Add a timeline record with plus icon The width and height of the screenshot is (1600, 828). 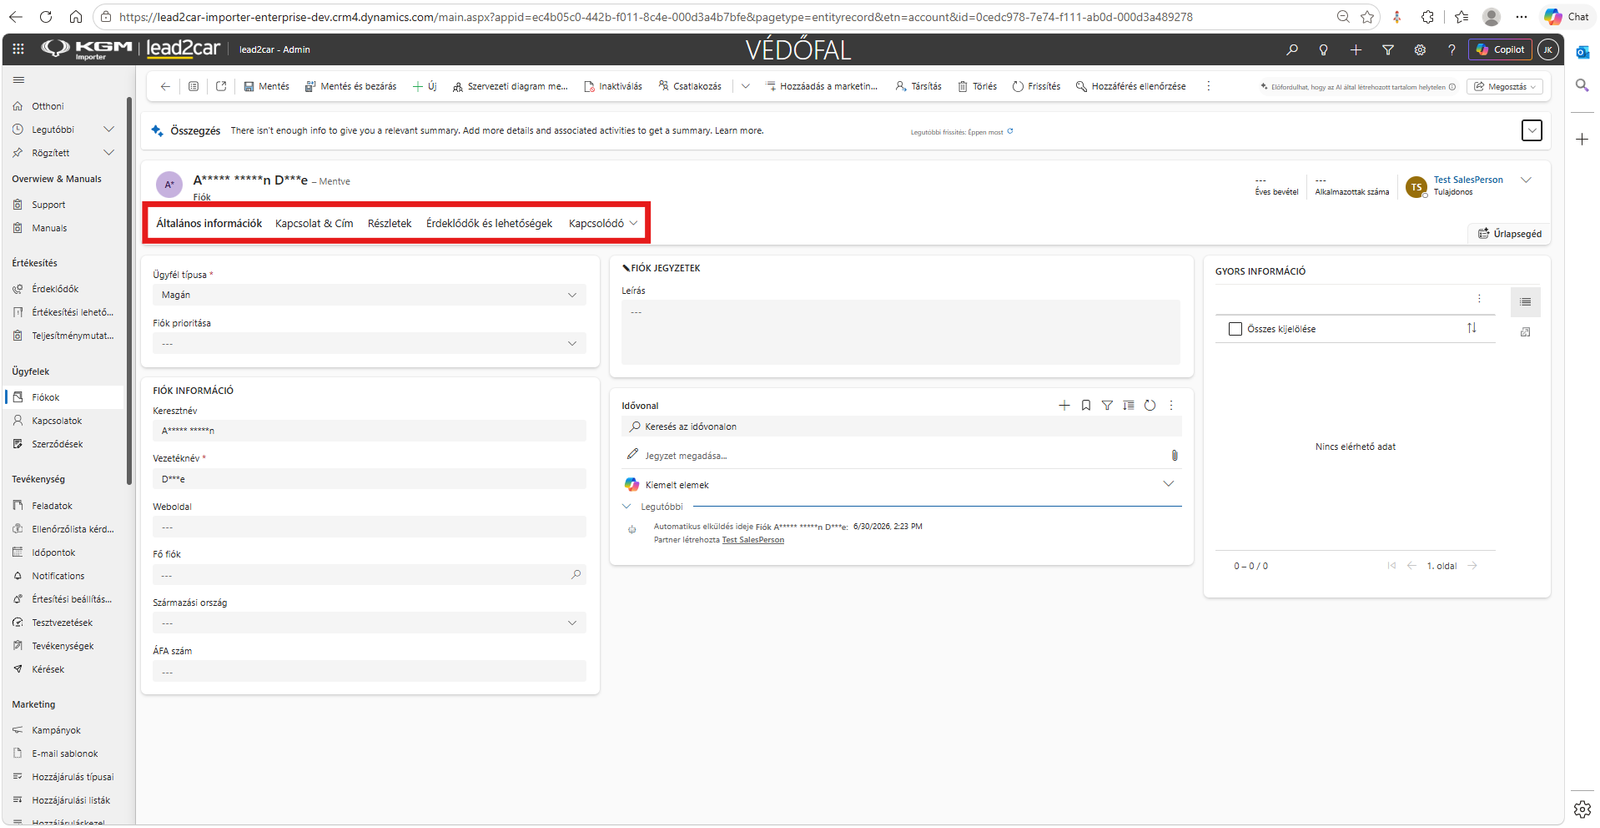[x=1064, y=405]
